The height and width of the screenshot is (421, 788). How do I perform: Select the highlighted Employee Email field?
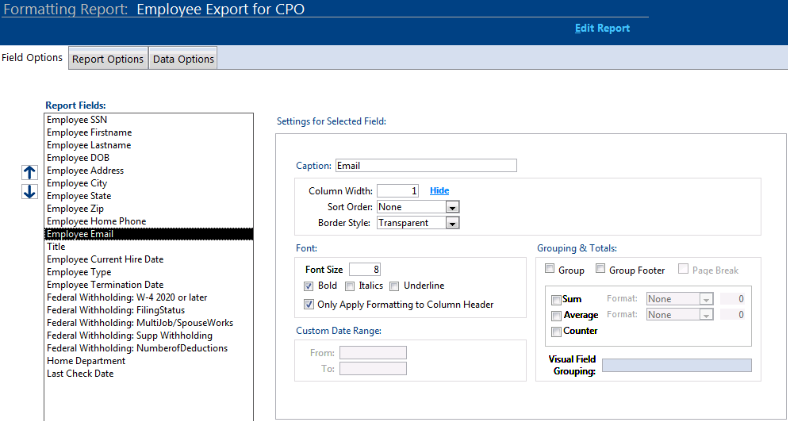pos(149,234)
